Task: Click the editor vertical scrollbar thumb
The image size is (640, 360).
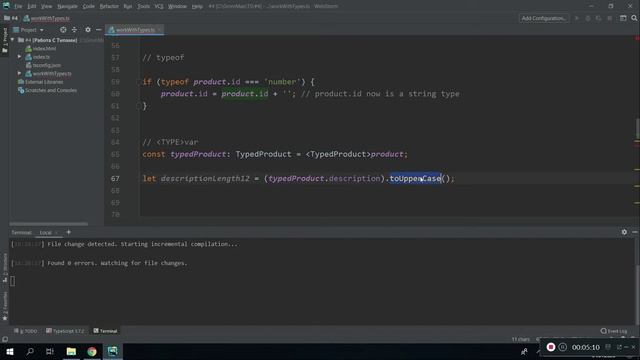Action: pyautogui.click(x=637, y=129)
